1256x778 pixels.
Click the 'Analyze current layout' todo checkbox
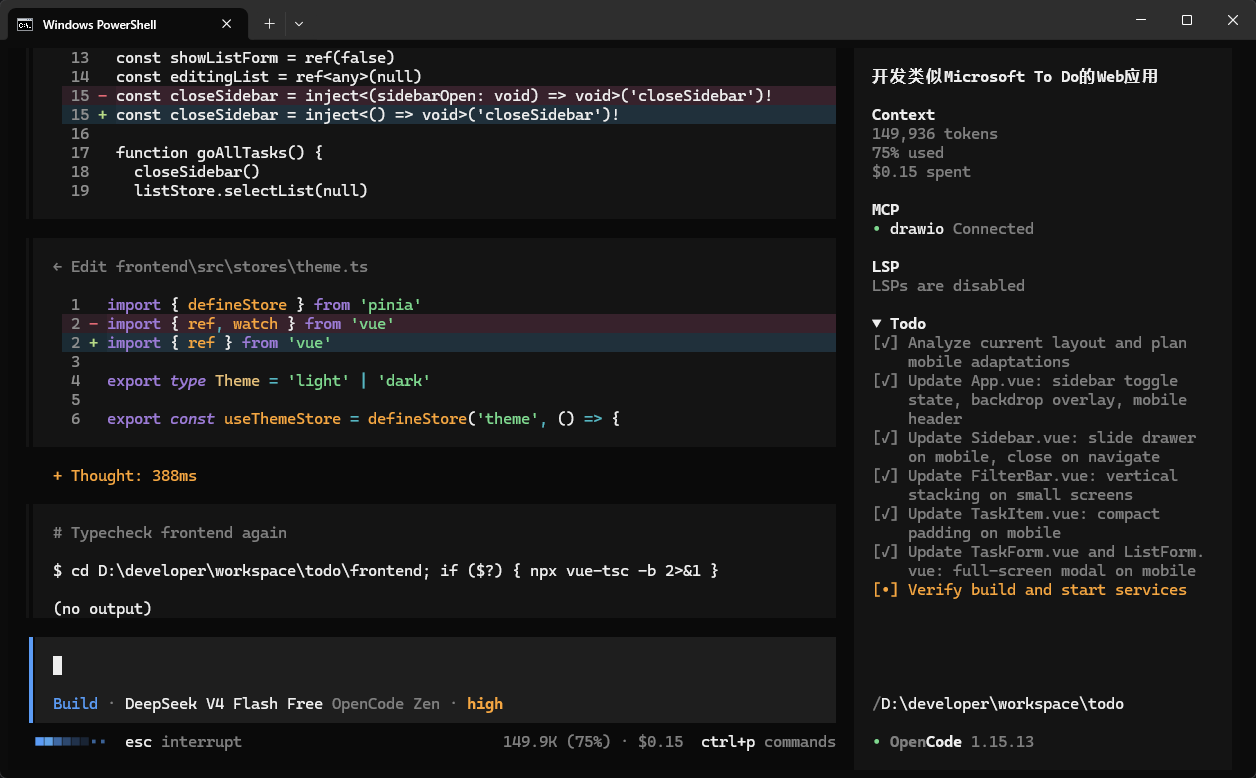coord(885,343)
